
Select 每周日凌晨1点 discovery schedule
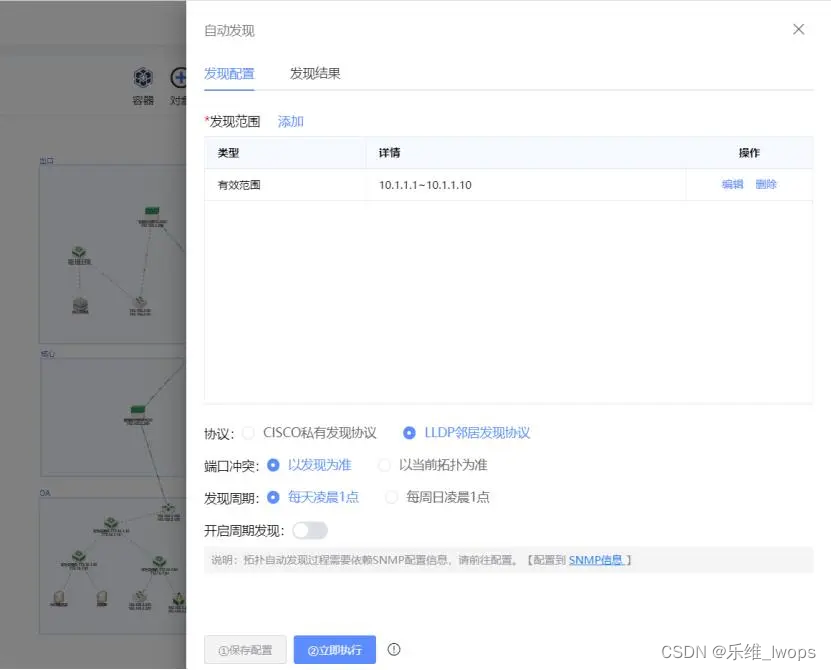click(390, 497)
